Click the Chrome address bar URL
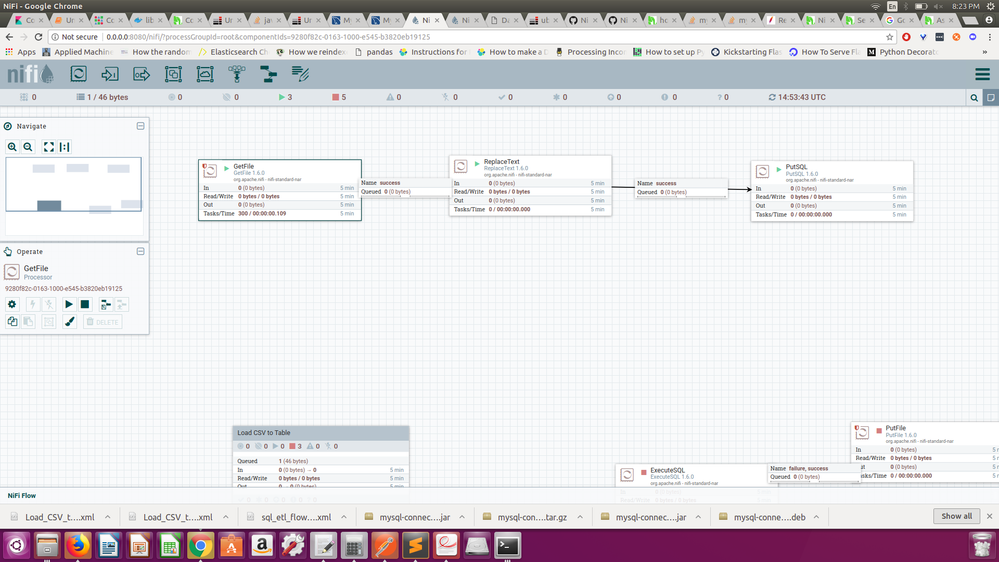 [268, 37]
